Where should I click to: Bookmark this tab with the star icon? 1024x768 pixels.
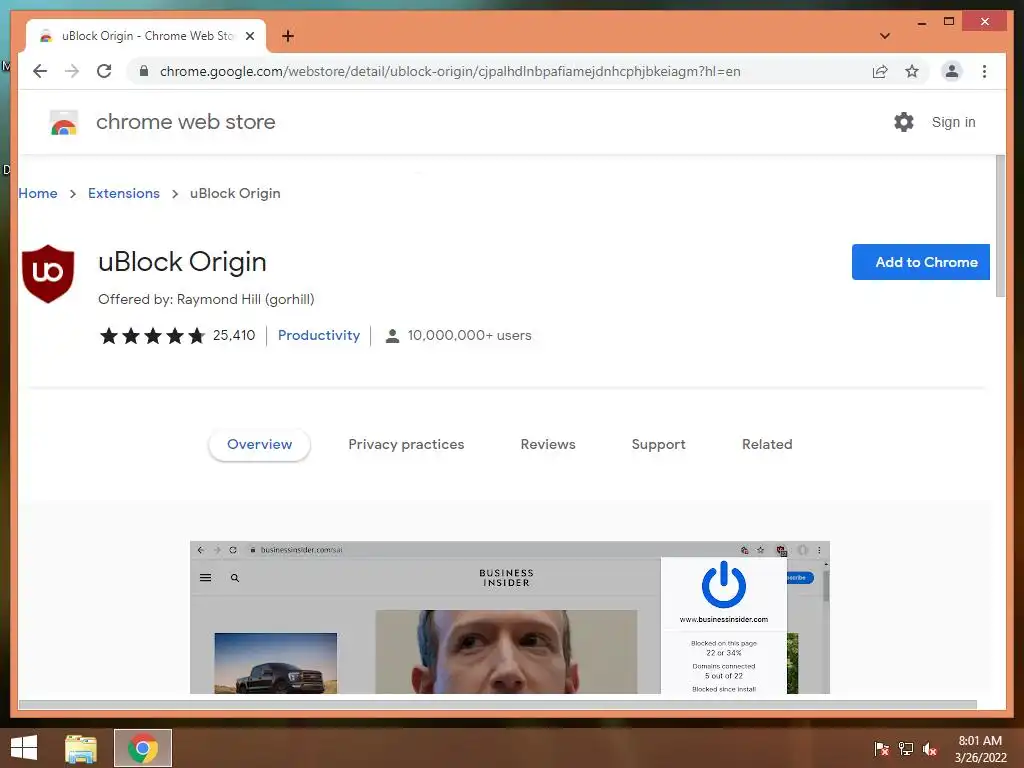pos(912,71)
